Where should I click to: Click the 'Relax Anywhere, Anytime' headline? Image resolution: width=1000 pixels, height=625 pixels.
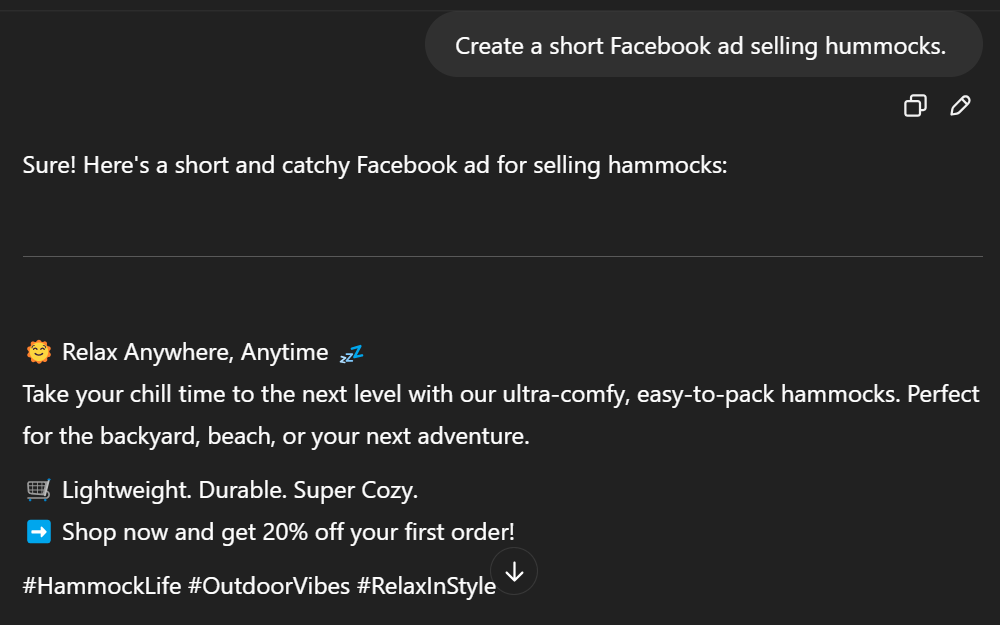click(x=195, y=352)
